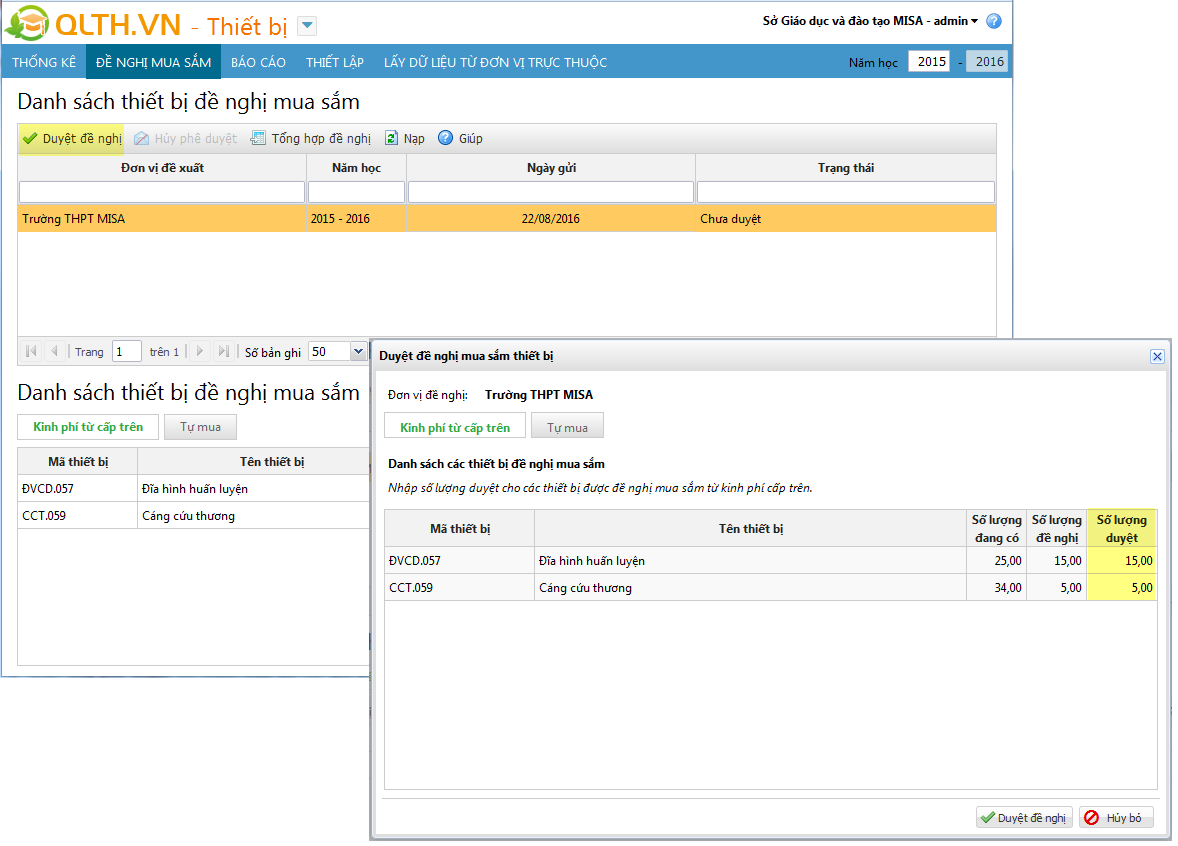Switch to the BÁO CÁO menu tab
Viewport: 1178px width, 846px height.
coord(258,62)
